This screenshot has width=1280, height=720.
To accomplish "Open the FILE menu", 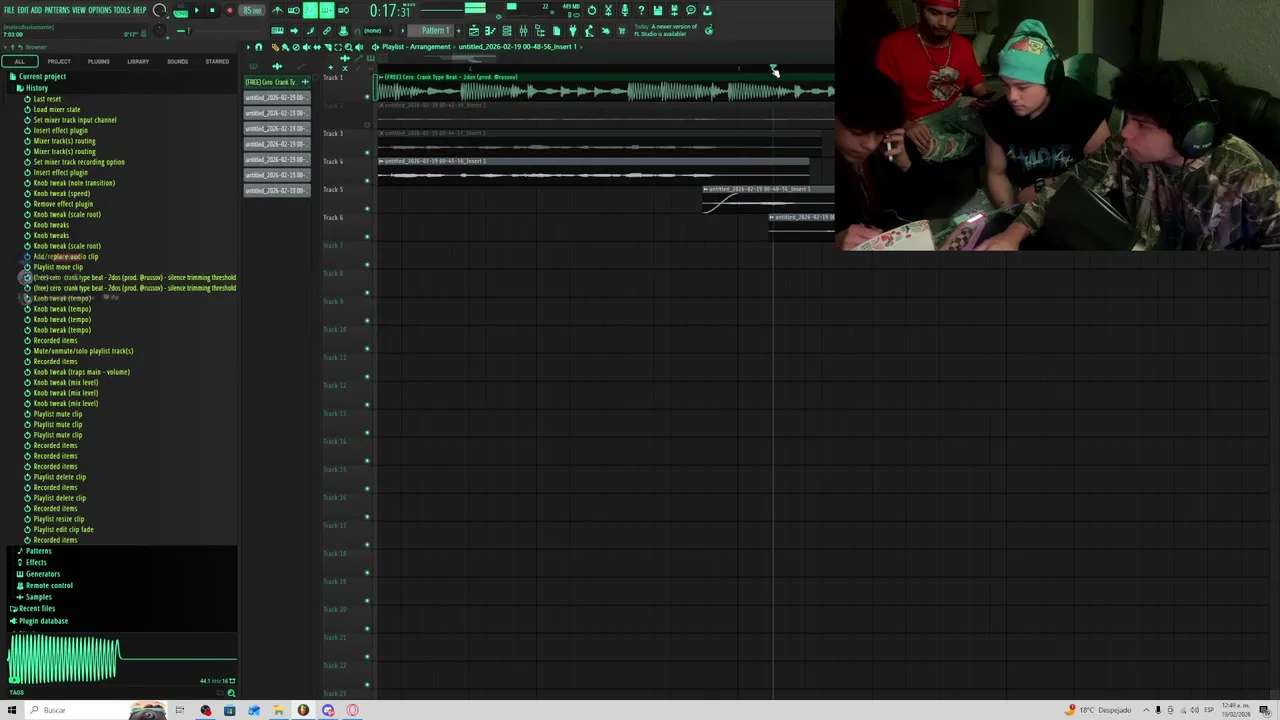I will point(9,10).
